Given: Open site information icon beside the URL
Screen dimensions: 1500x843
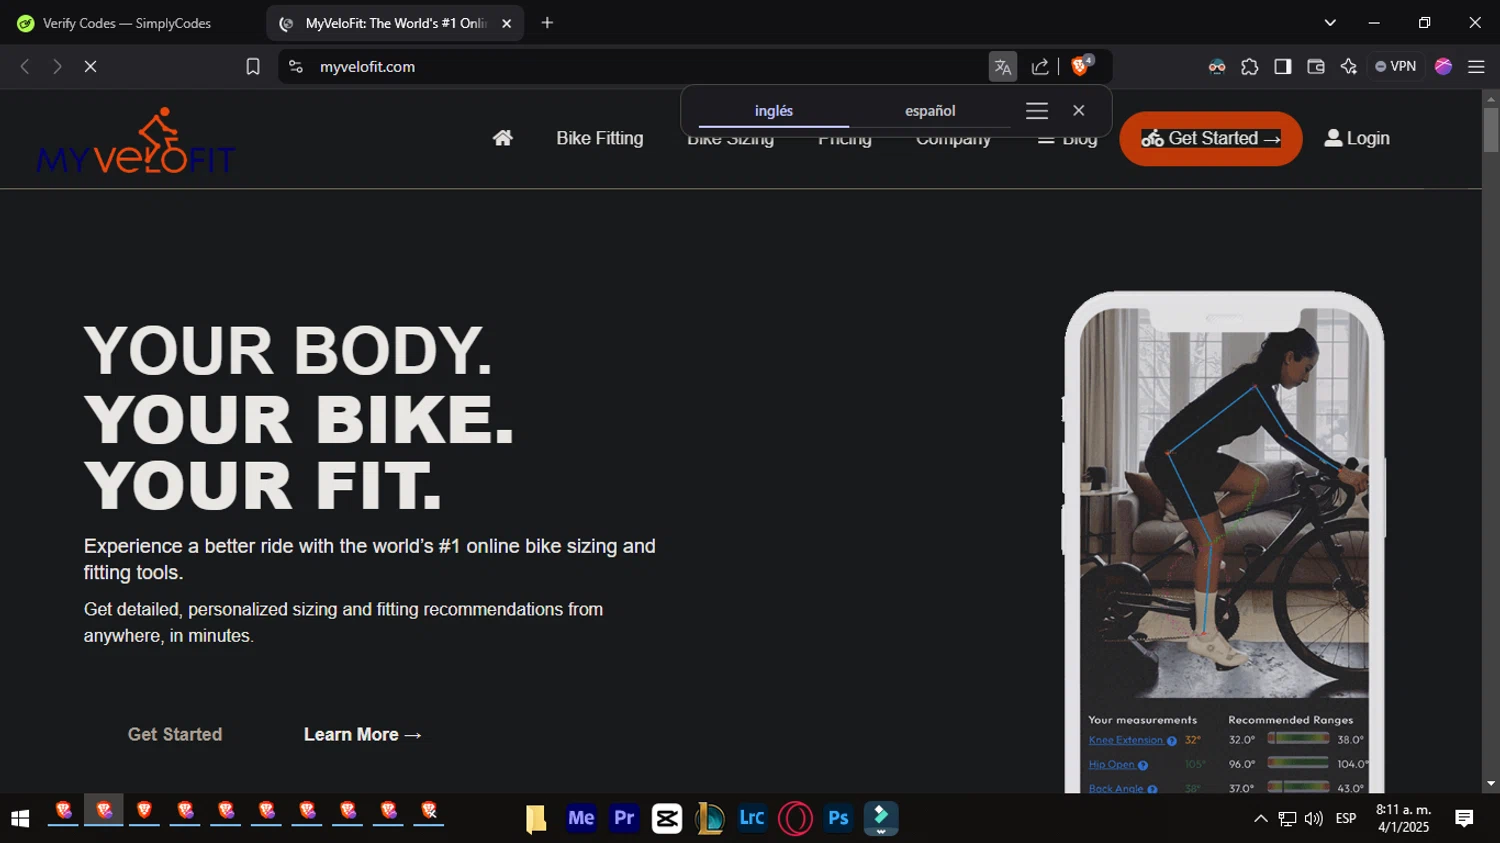Looking at the screenshot, I should click(295, 67).
